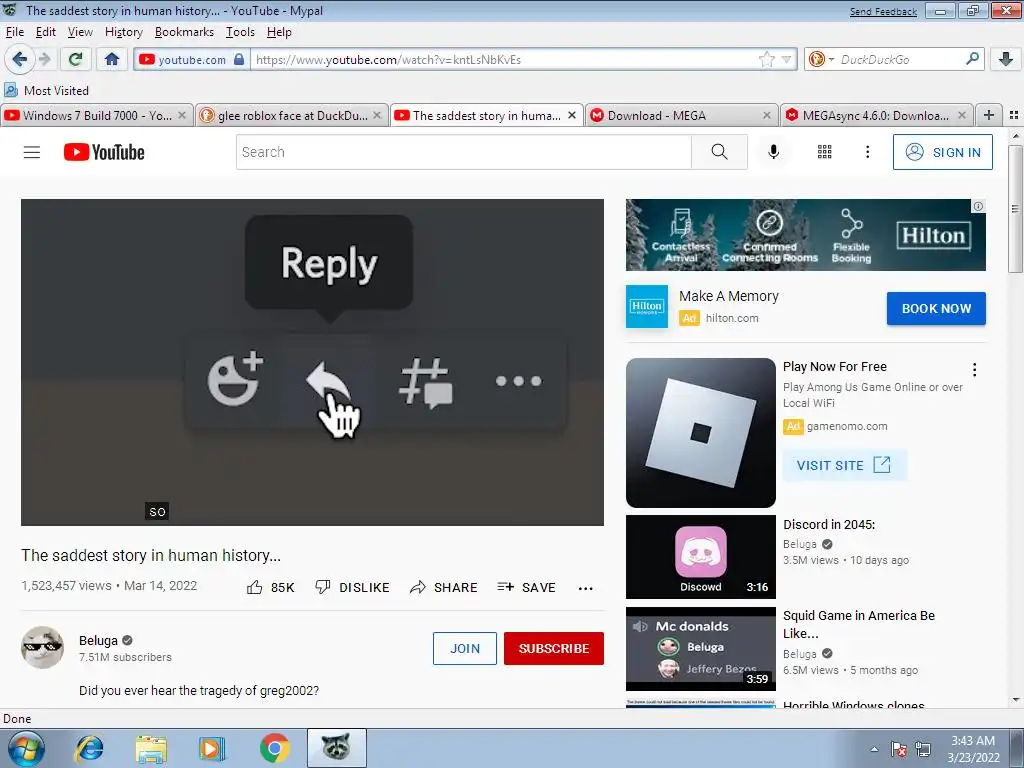The image size is (1024, 768).
Task: Click the Hilton ad info icon
Action: [x=978, y=206]
